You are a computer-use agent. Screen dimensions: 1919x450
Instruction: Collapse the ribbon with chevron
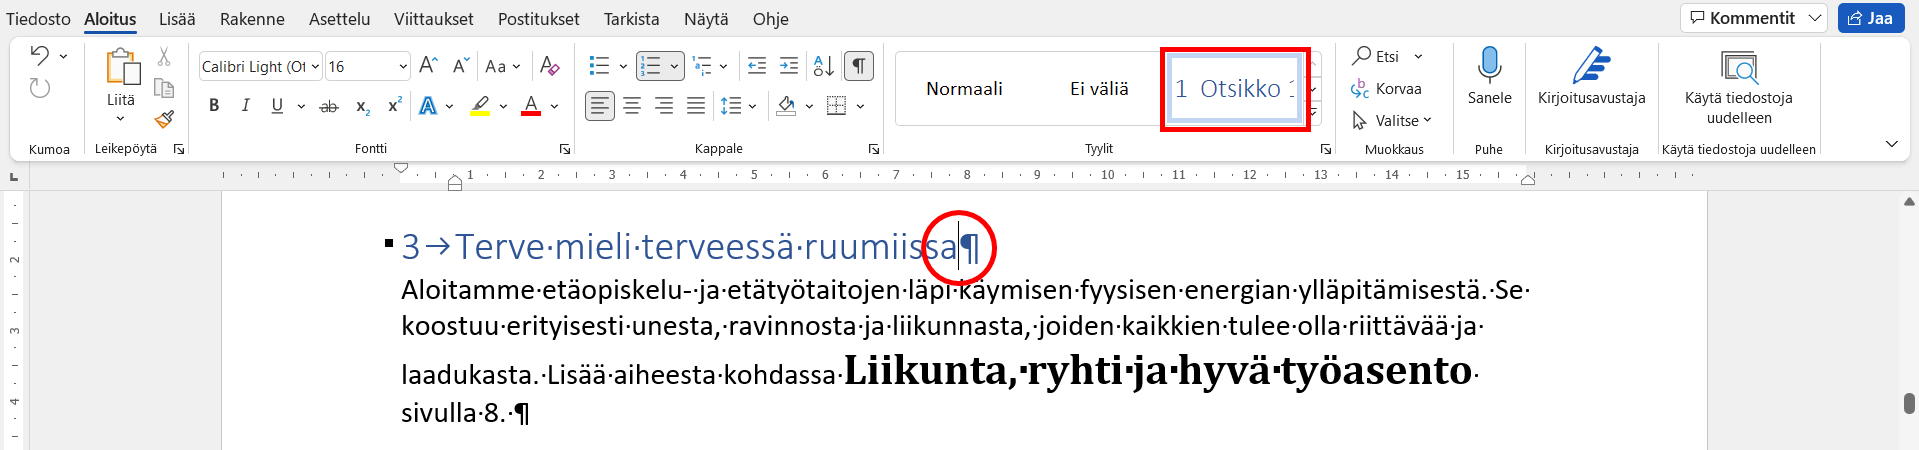(x=1891, y=144)
